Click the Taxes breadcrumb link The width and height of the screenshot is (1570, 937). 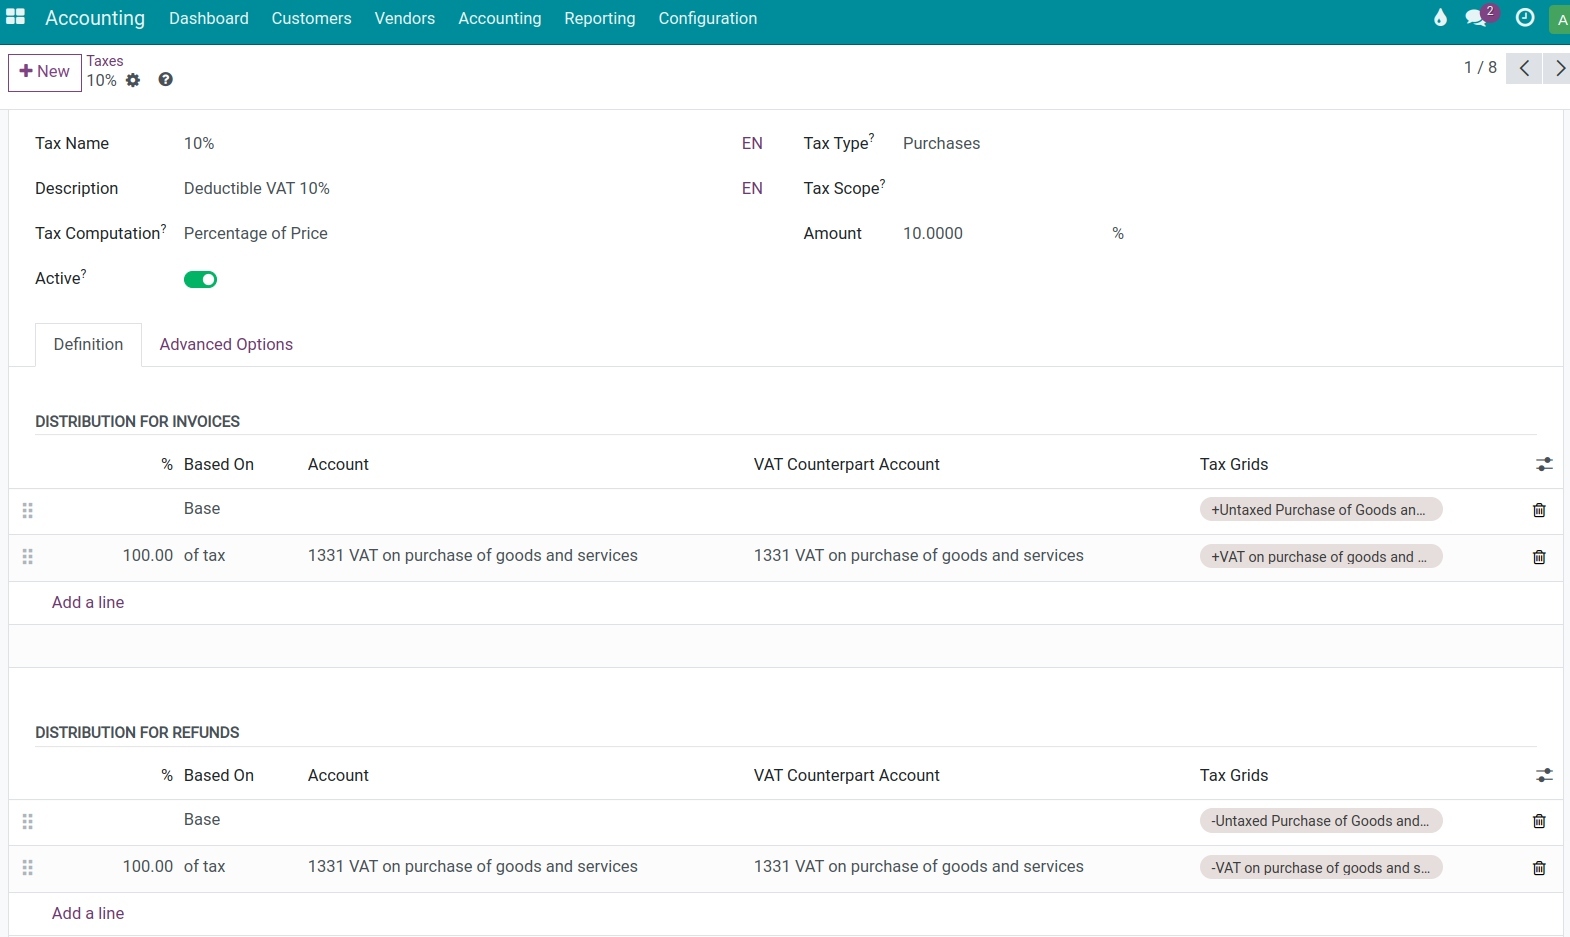coord(105,61)
